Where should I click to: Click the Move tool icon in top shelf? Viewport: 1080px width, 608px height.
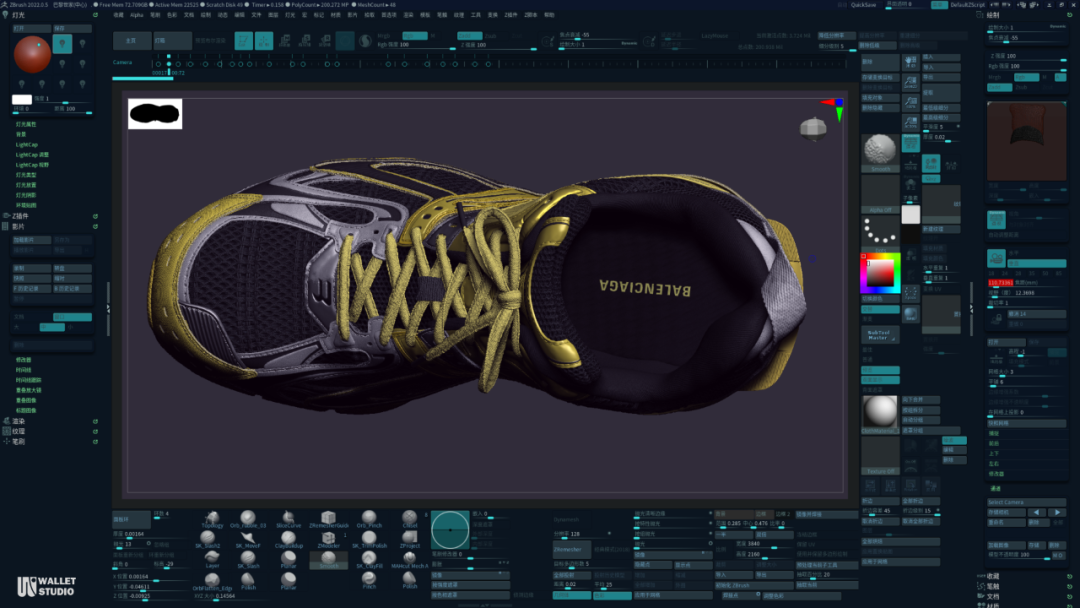click(x=284, y=41)
